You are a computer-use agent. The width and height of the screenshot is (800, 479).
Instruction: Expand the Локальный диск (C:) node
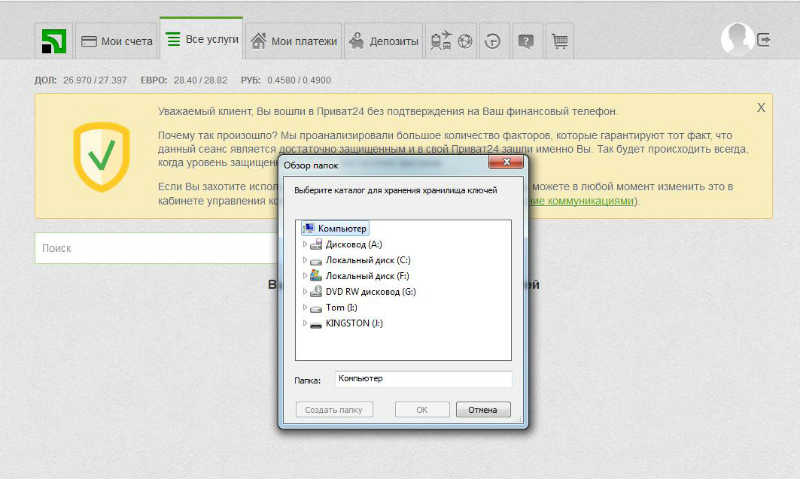(305, 260)
